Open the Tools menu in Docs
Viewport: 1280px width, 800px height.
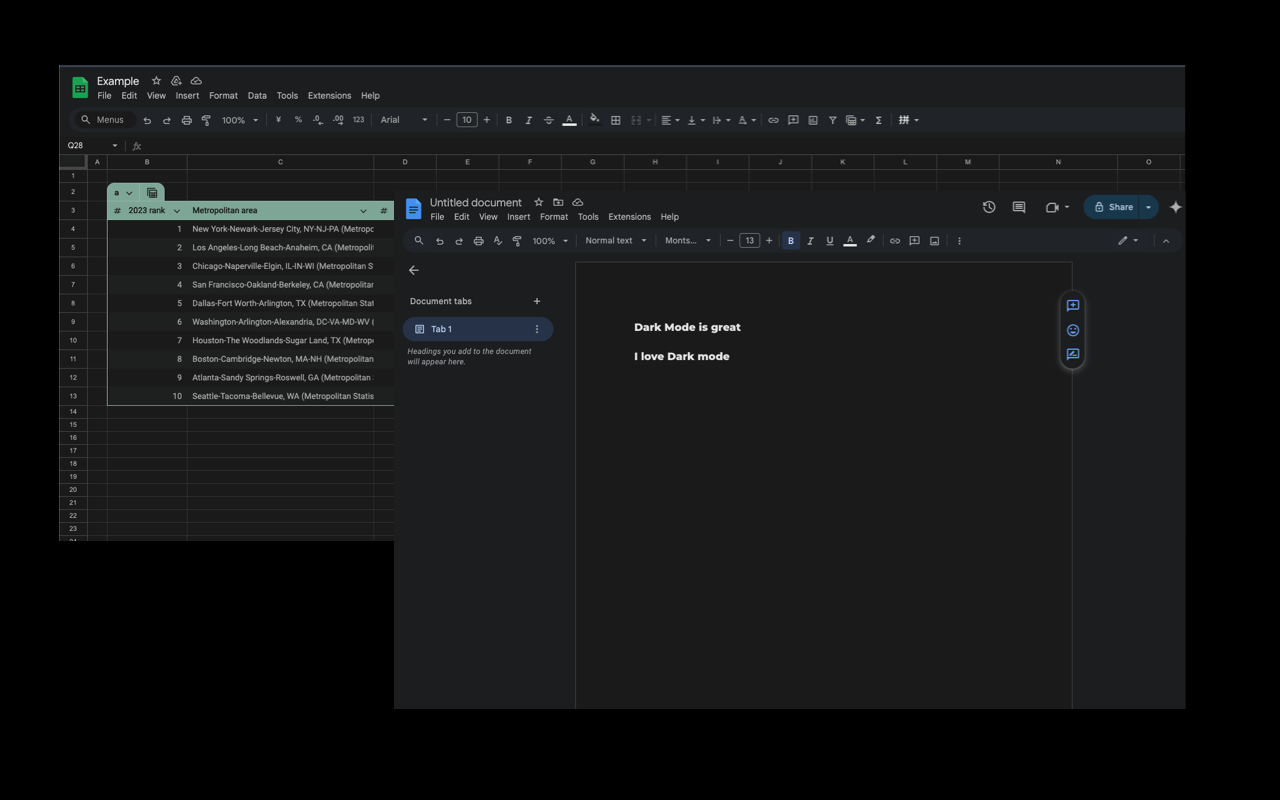click(588, 217)
